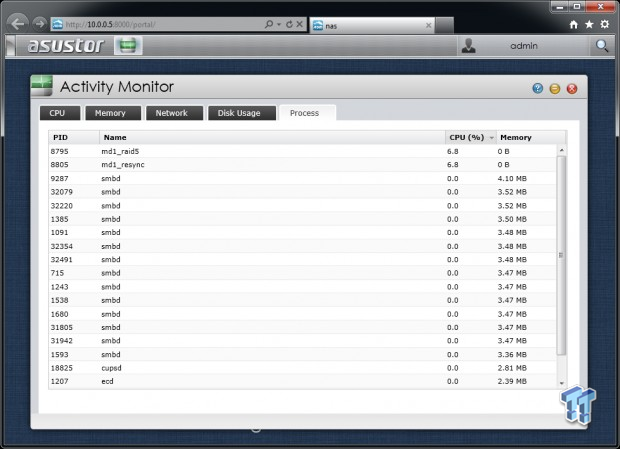Open the browser home page icon

574,25
